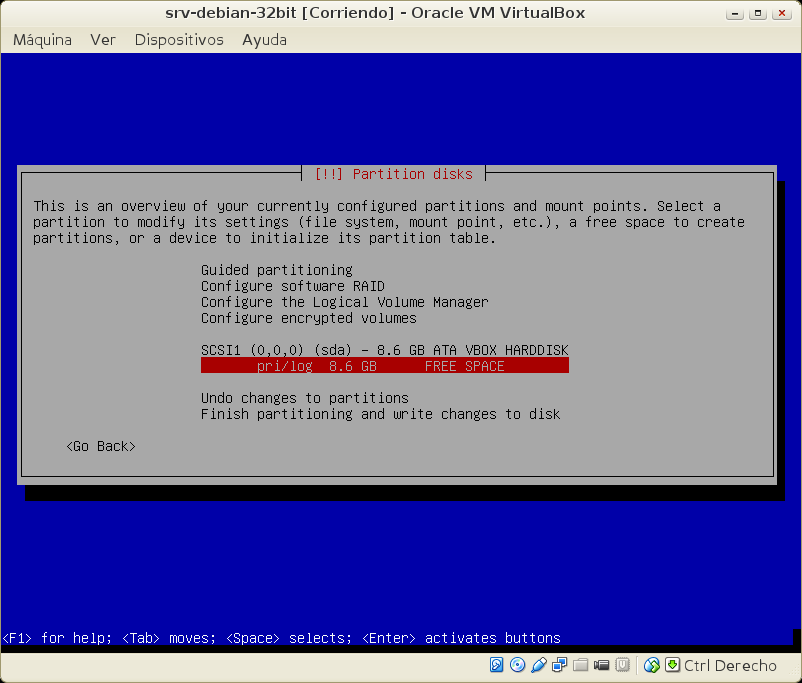Select Finish partitioning and write changes to disk
802x683 pixels.
coord(381,414)
